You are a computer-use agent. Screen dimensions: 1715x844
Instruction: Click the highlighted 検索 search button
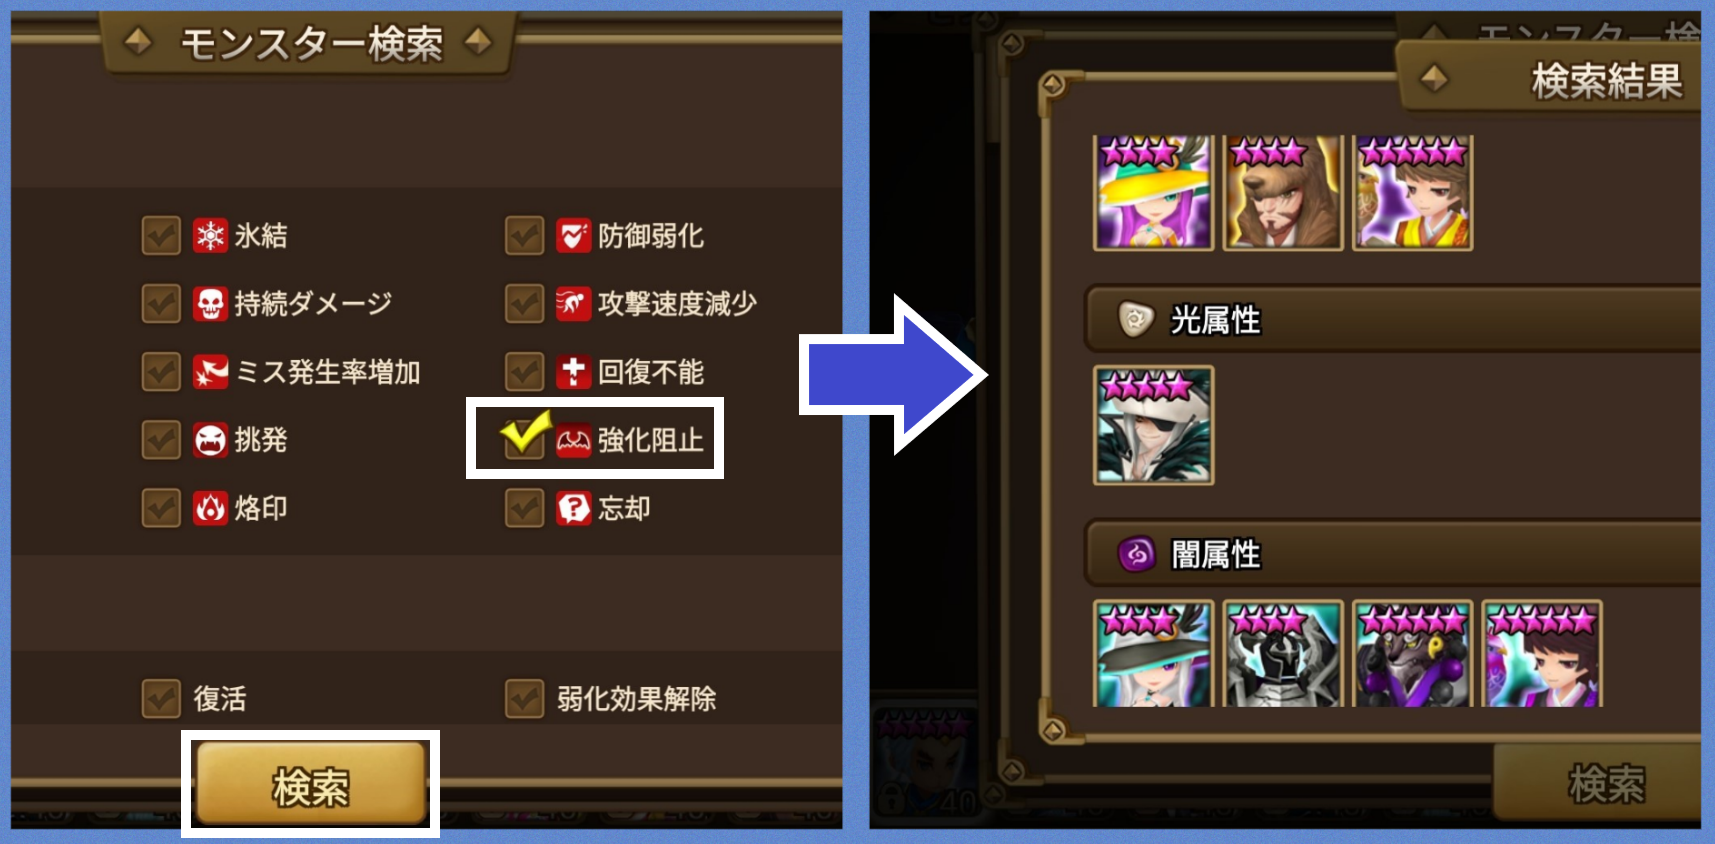[311, 785]
